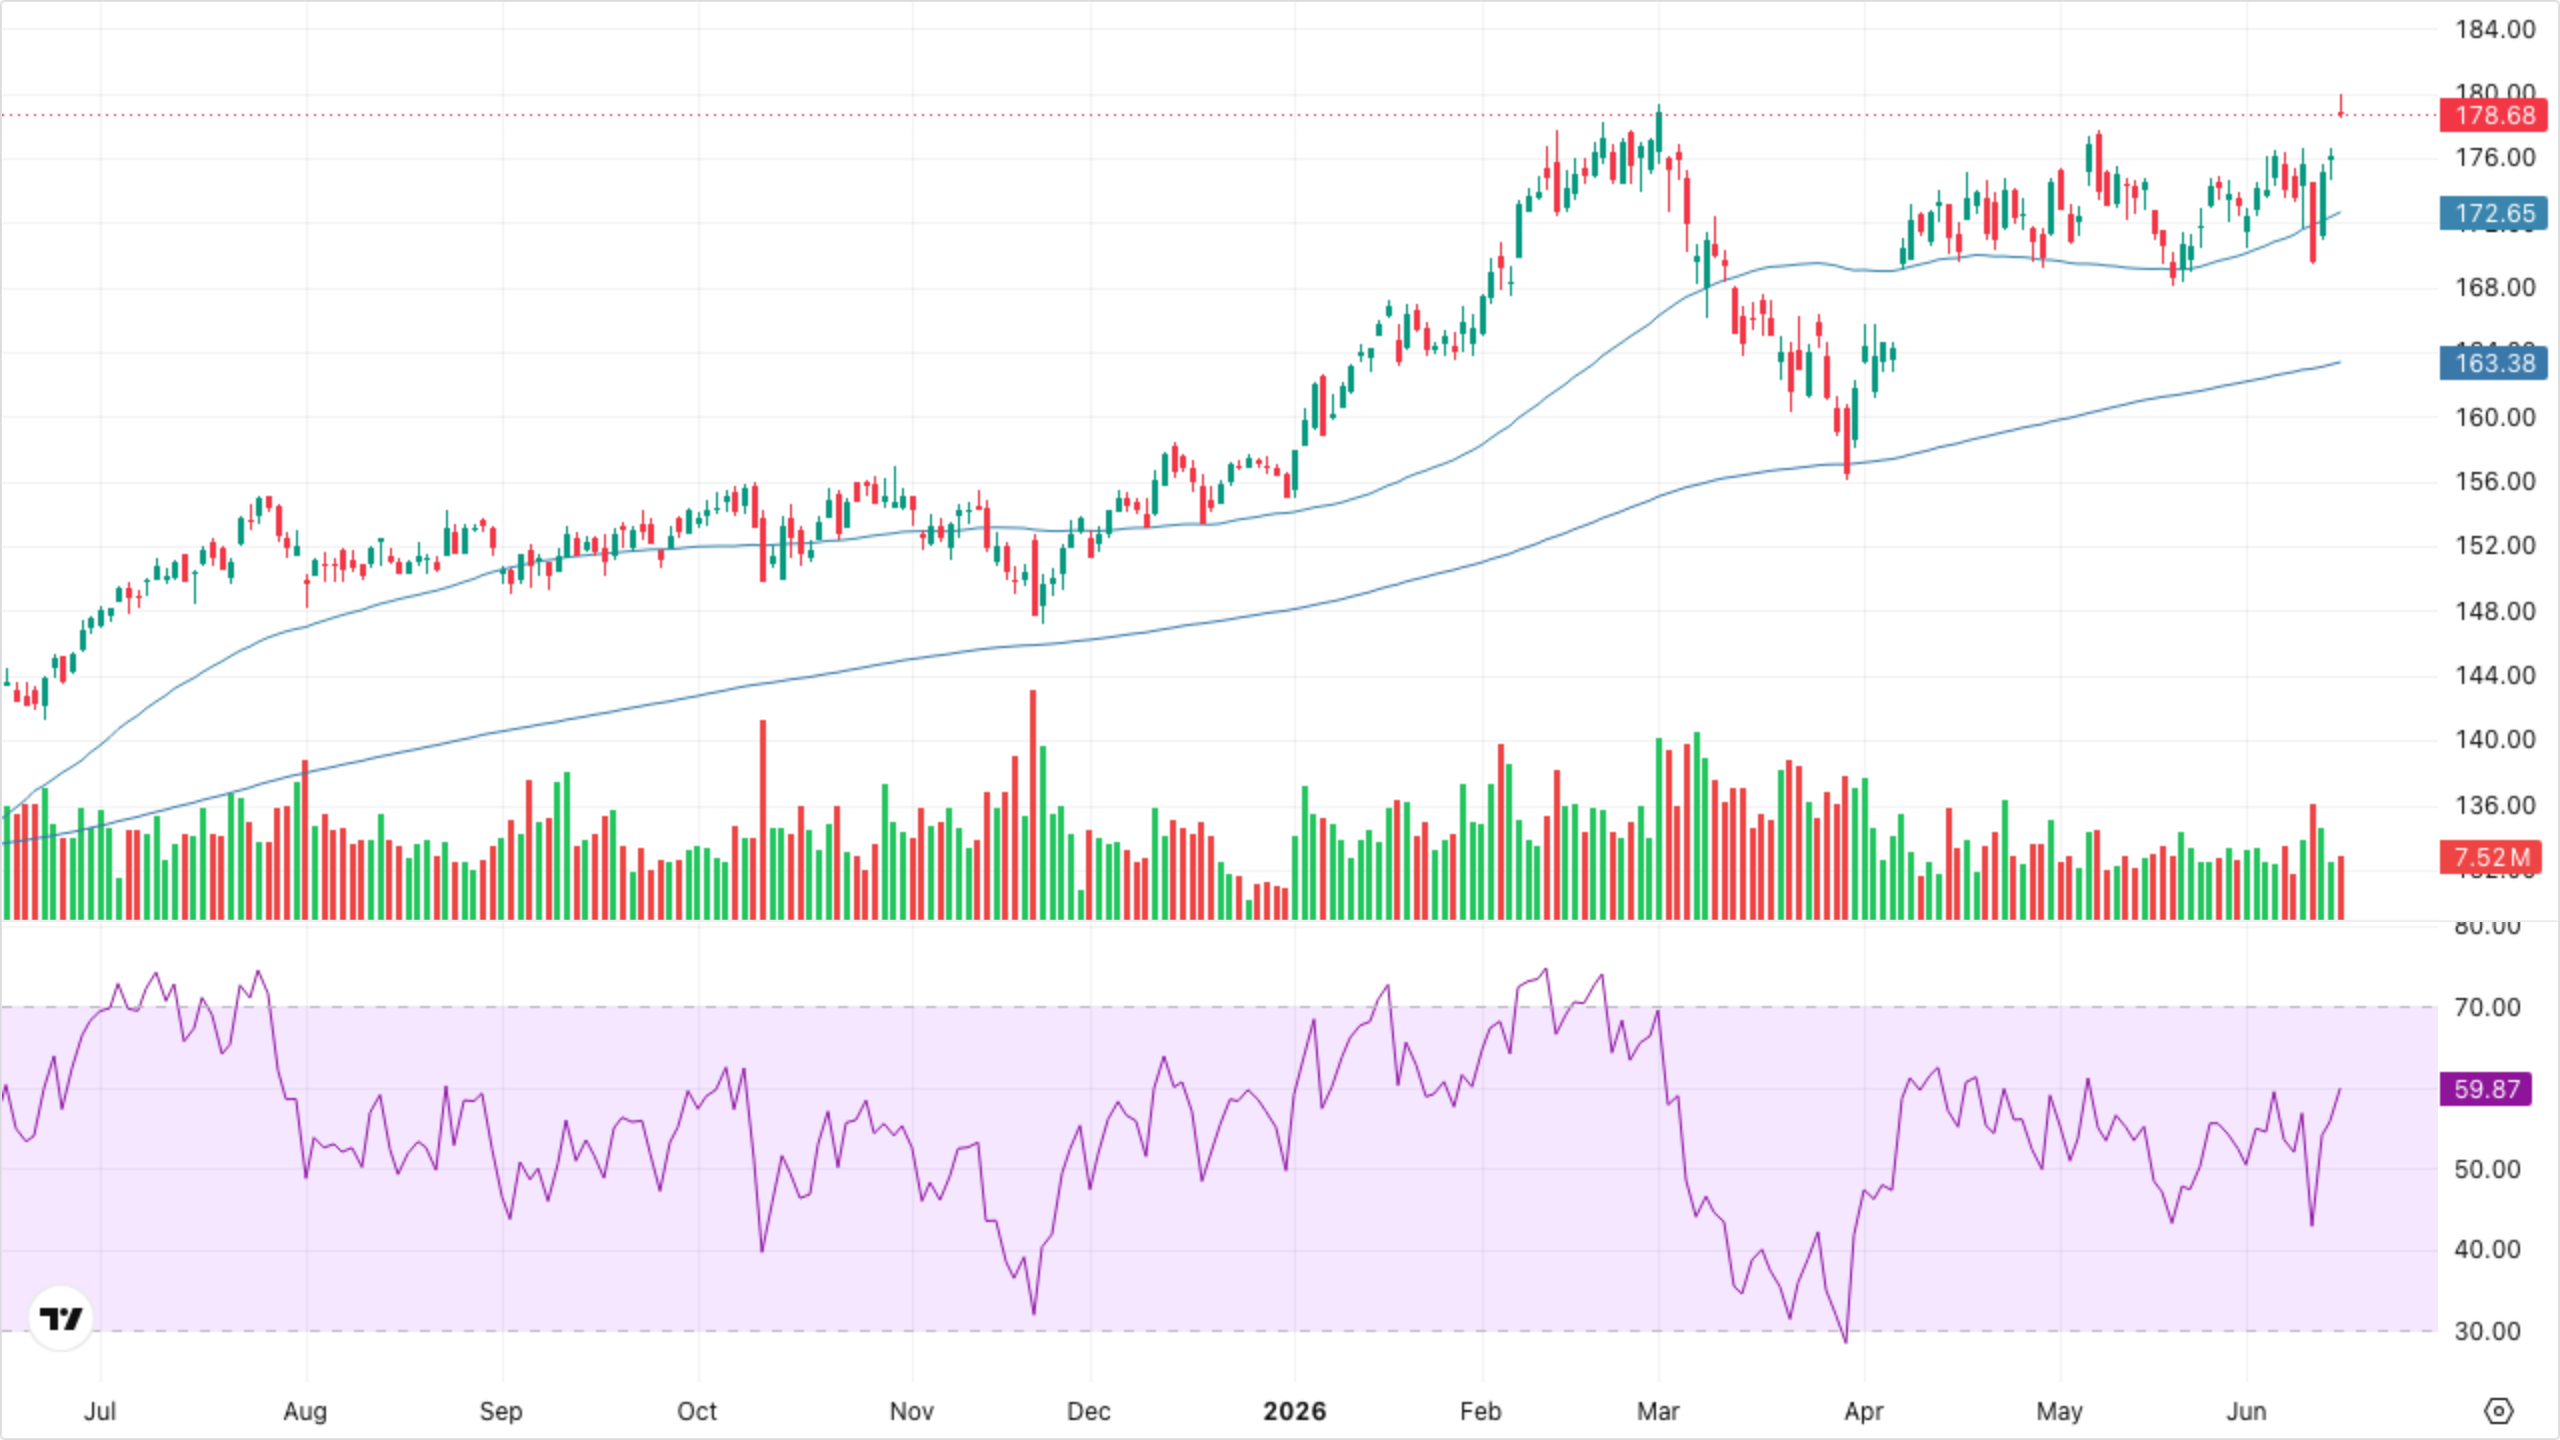Viewport: 2560px width, 1440px height.
Task: Select the Feb date axis label
Action: [x=1481, y=1411]
